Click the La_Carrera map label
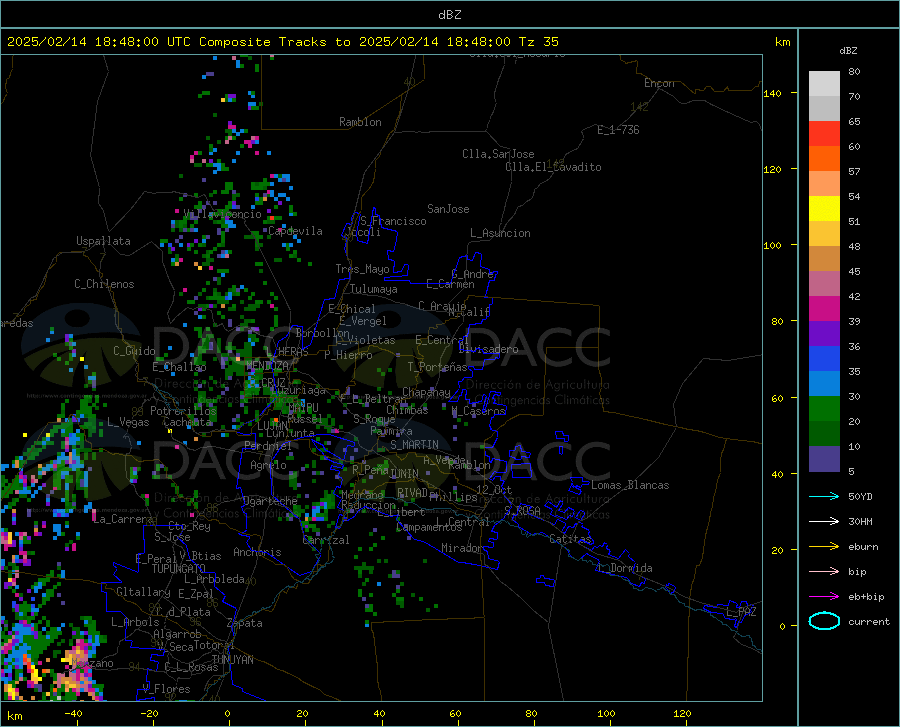This screenshot has height=727, width=900. 123,519
